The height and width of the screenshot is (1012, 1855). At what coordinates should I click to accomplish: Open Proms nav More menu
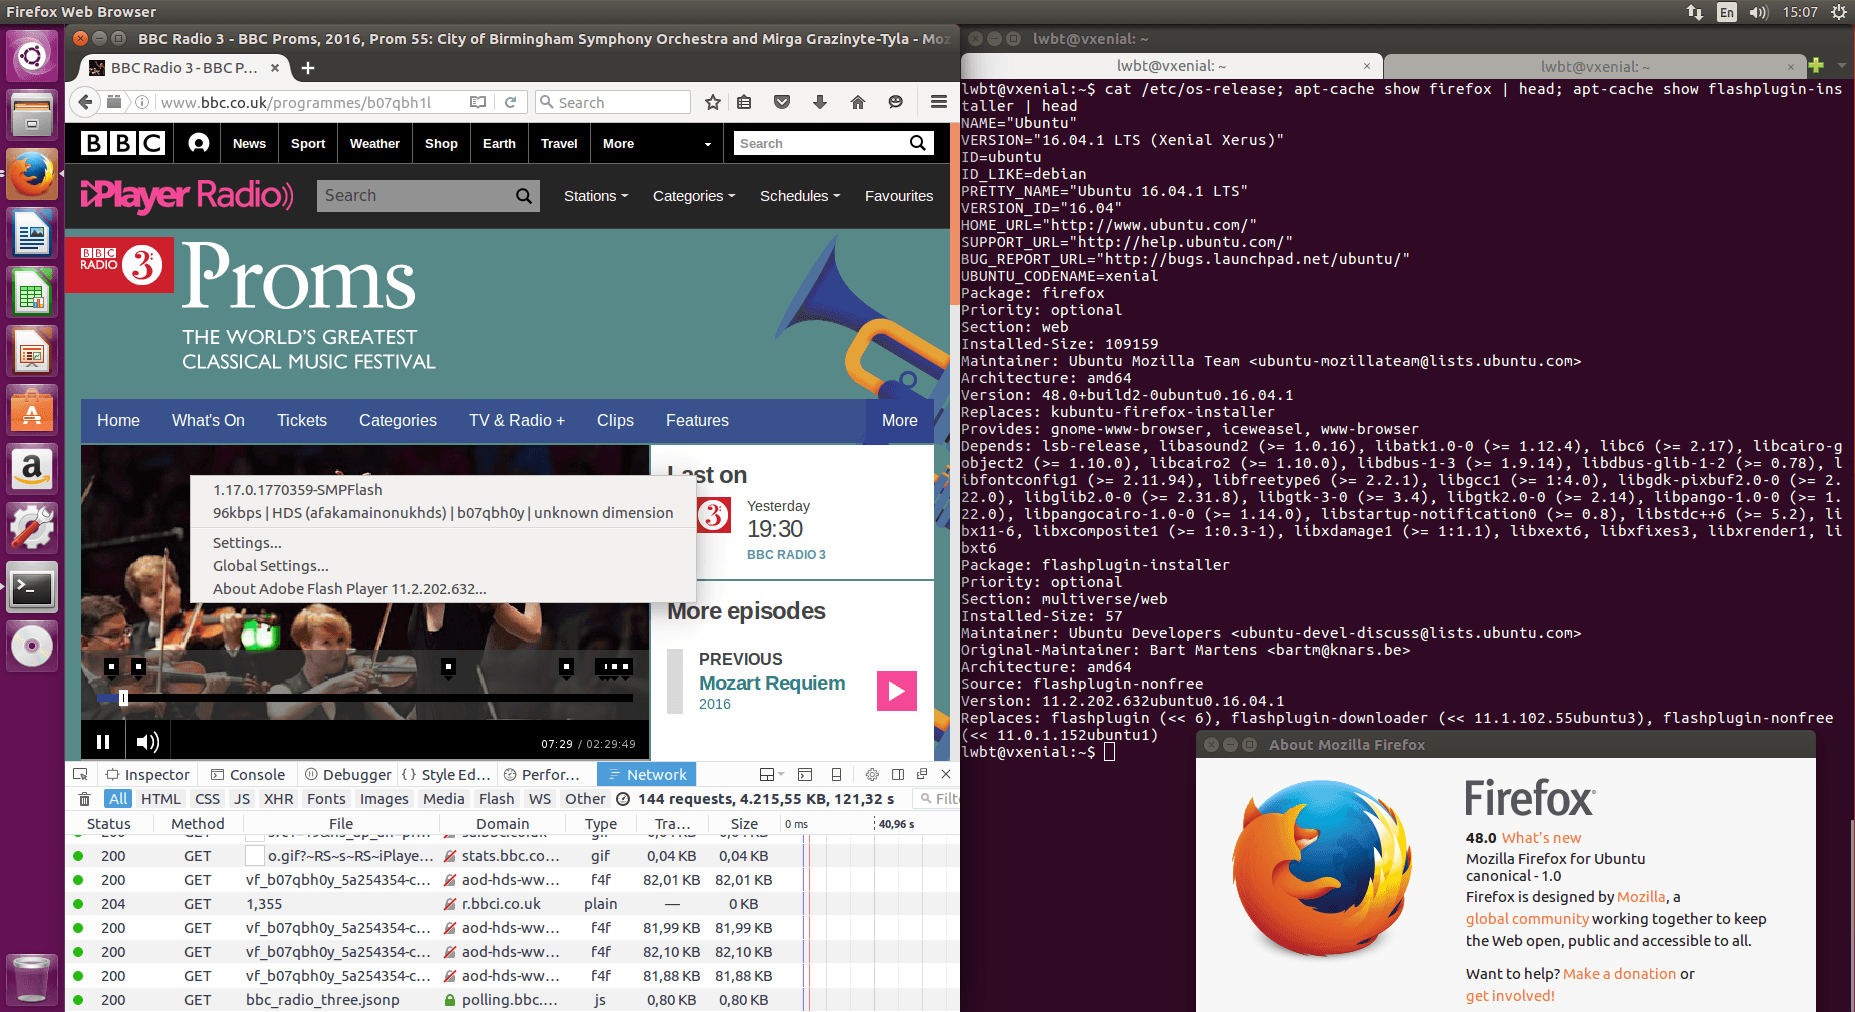[x=899, y=421]
